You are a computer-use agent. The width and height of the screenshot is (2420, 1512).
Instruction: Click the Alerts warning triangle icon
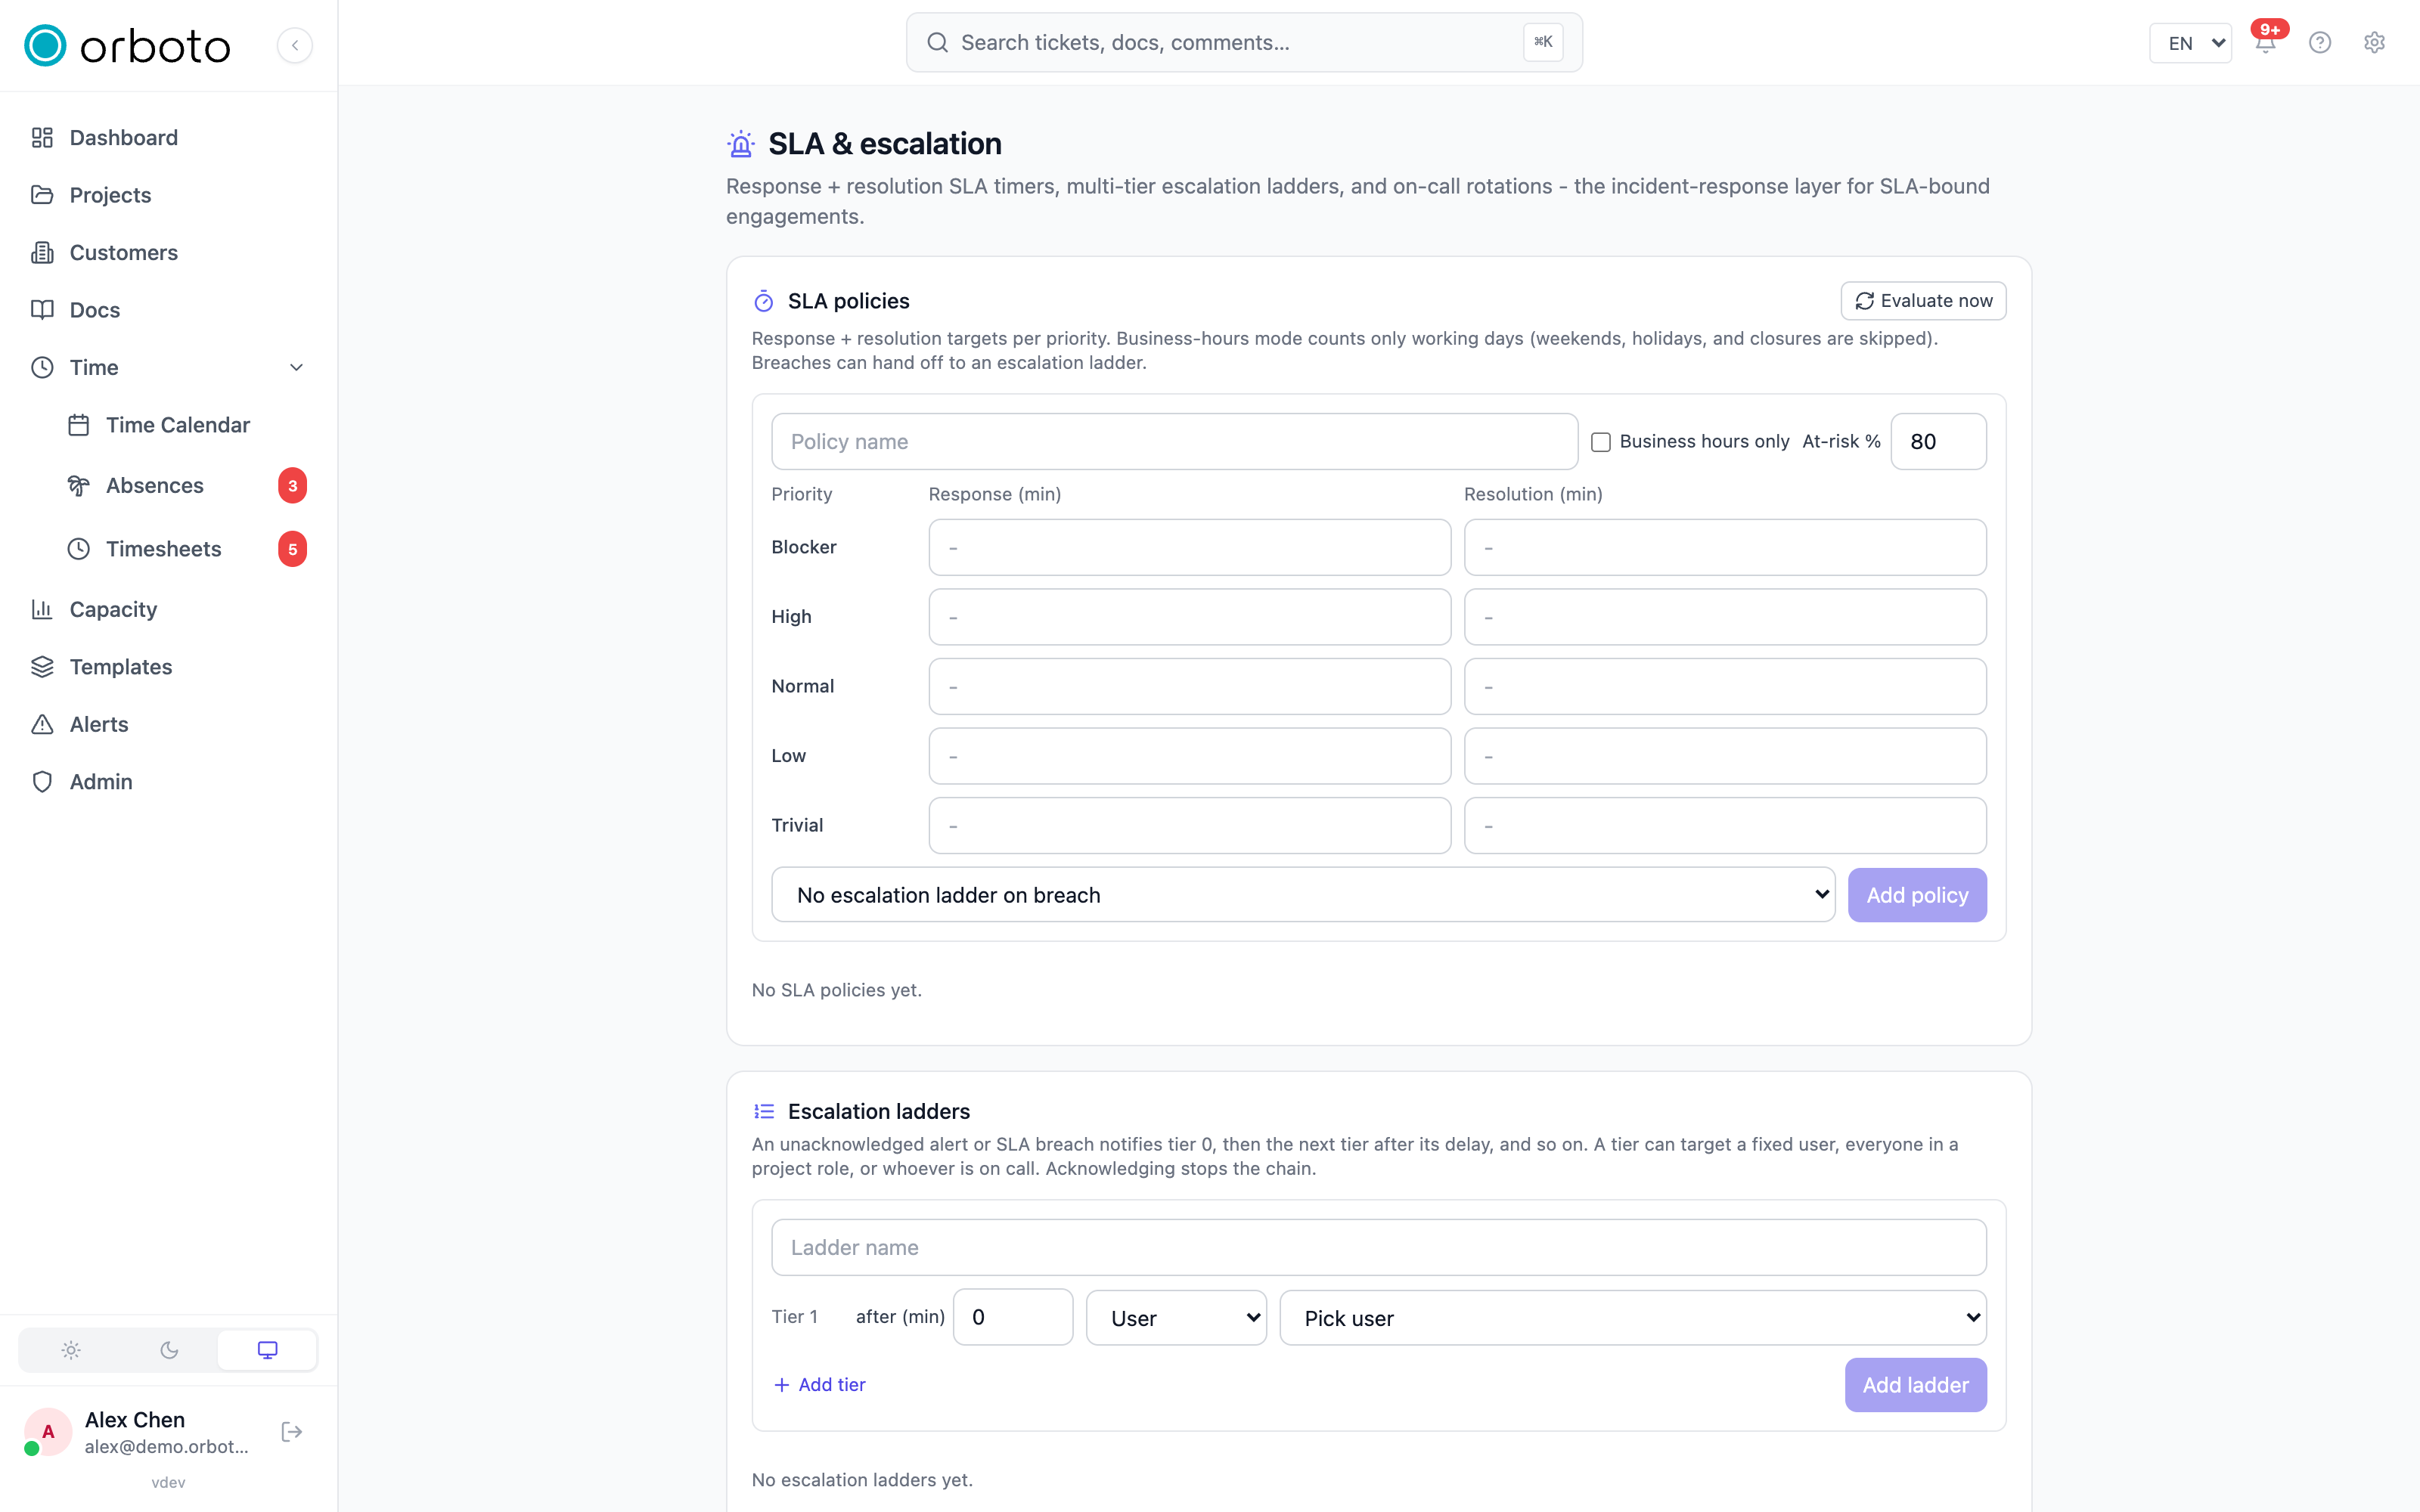(42, 725)
